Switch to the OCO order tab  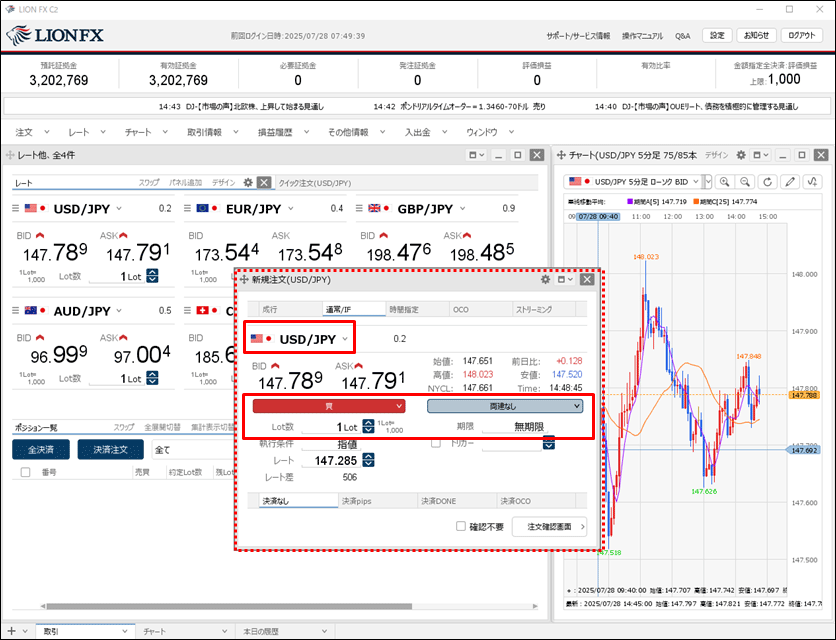[460, 310]
